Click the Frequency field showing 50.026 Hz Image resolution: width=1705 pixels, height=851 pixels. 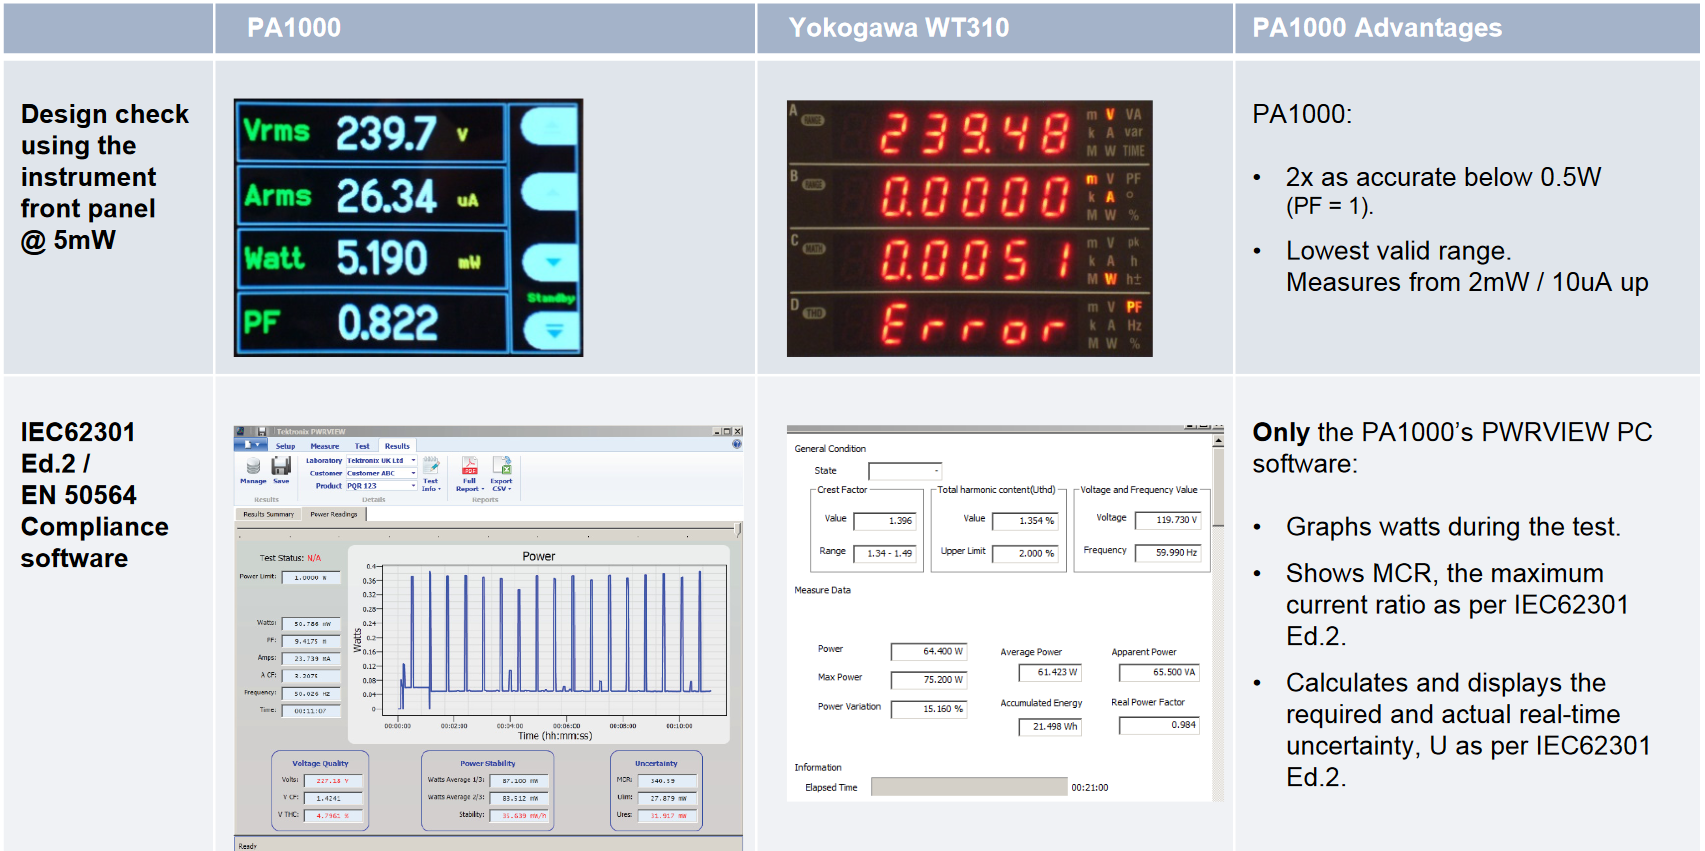[x=311, y=694]
